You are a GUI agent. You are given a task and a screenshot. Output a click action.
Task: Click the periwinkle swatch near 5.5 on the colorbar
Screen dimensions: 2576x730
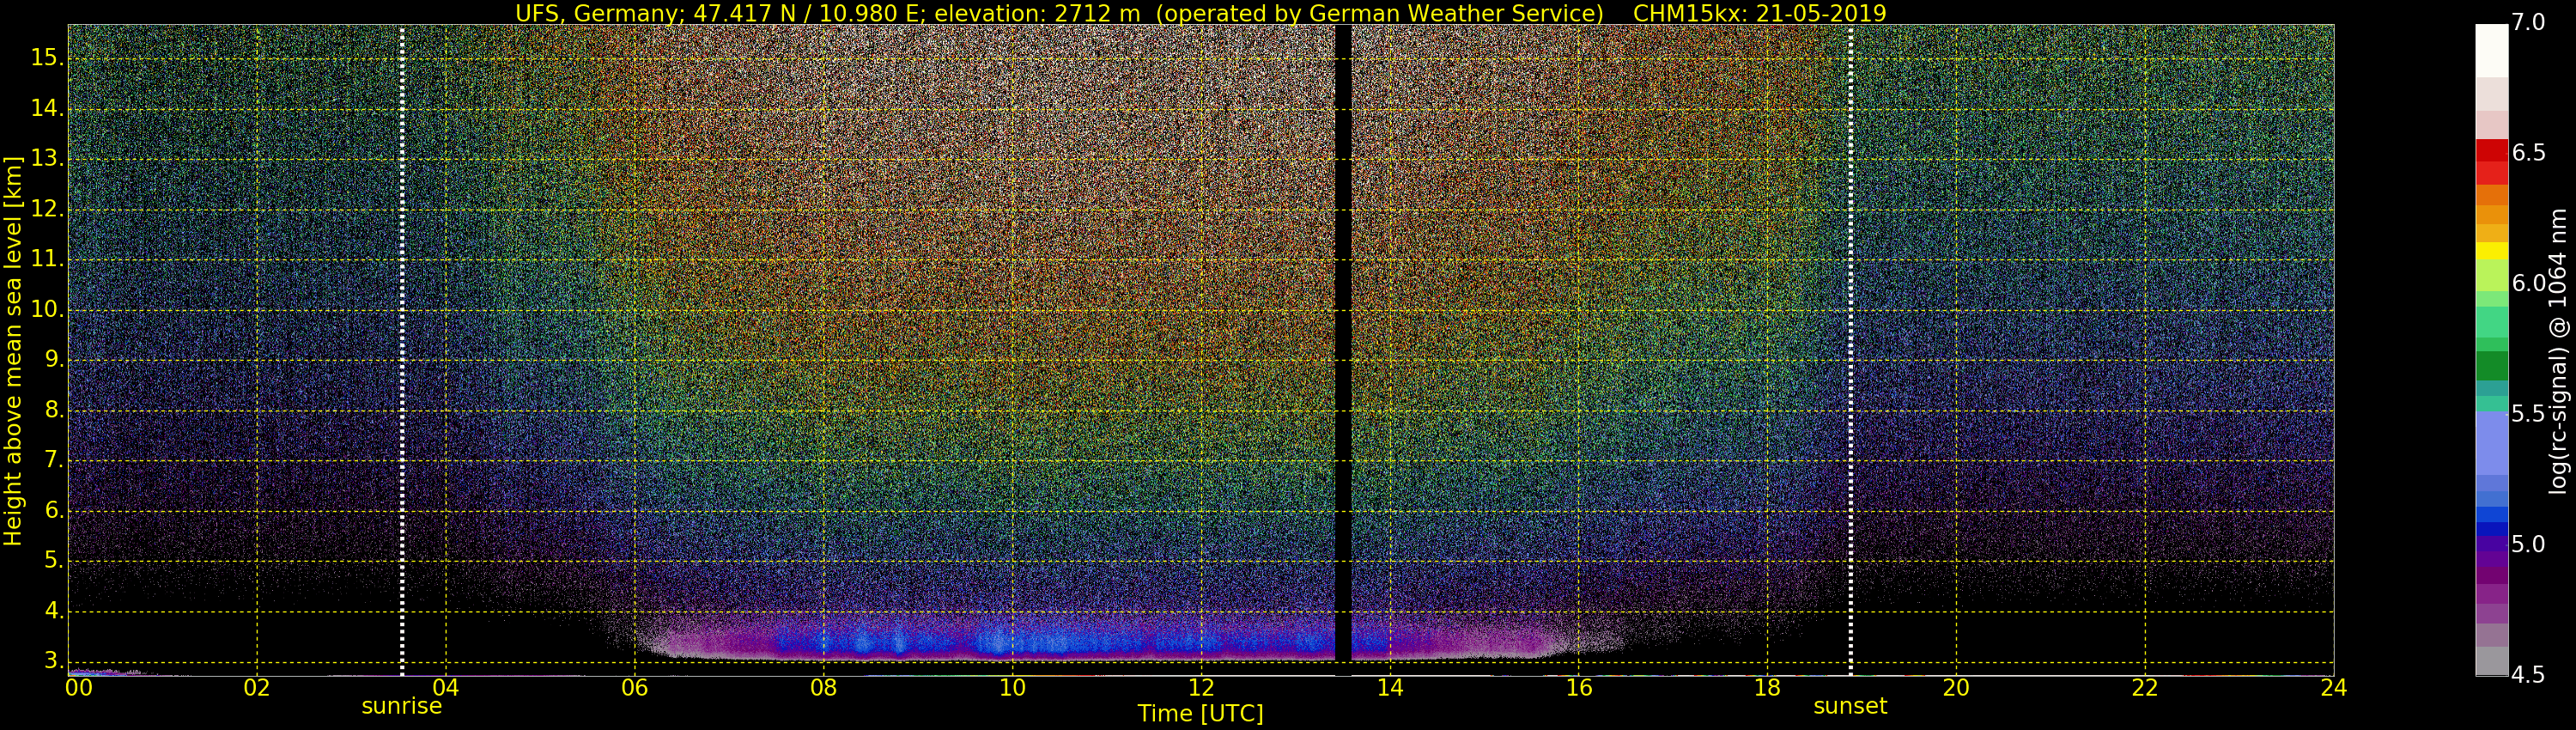point(2492,443)
